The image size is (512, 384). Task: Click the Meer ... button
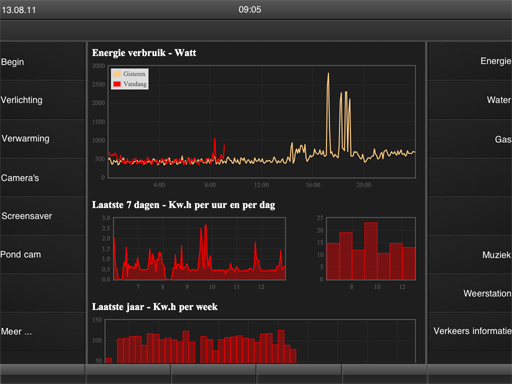(x=42, y=332)
